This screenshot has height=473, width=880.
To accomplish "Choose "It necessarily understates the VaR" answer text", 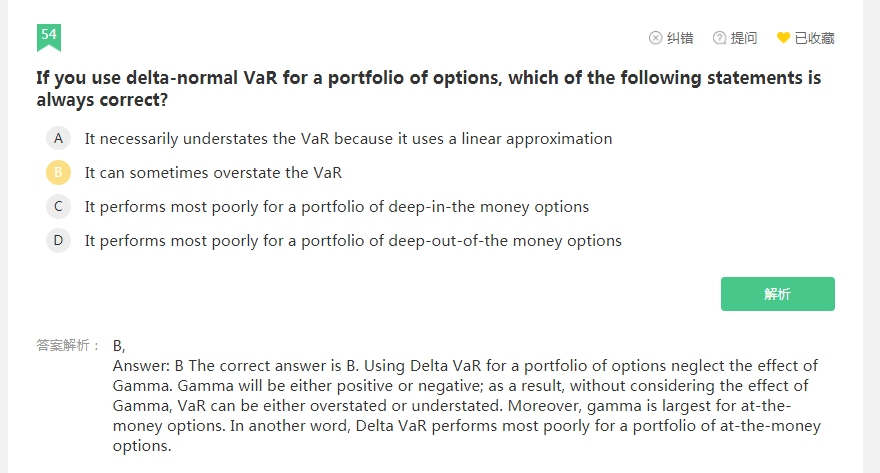I will click(x=348, y=138).
